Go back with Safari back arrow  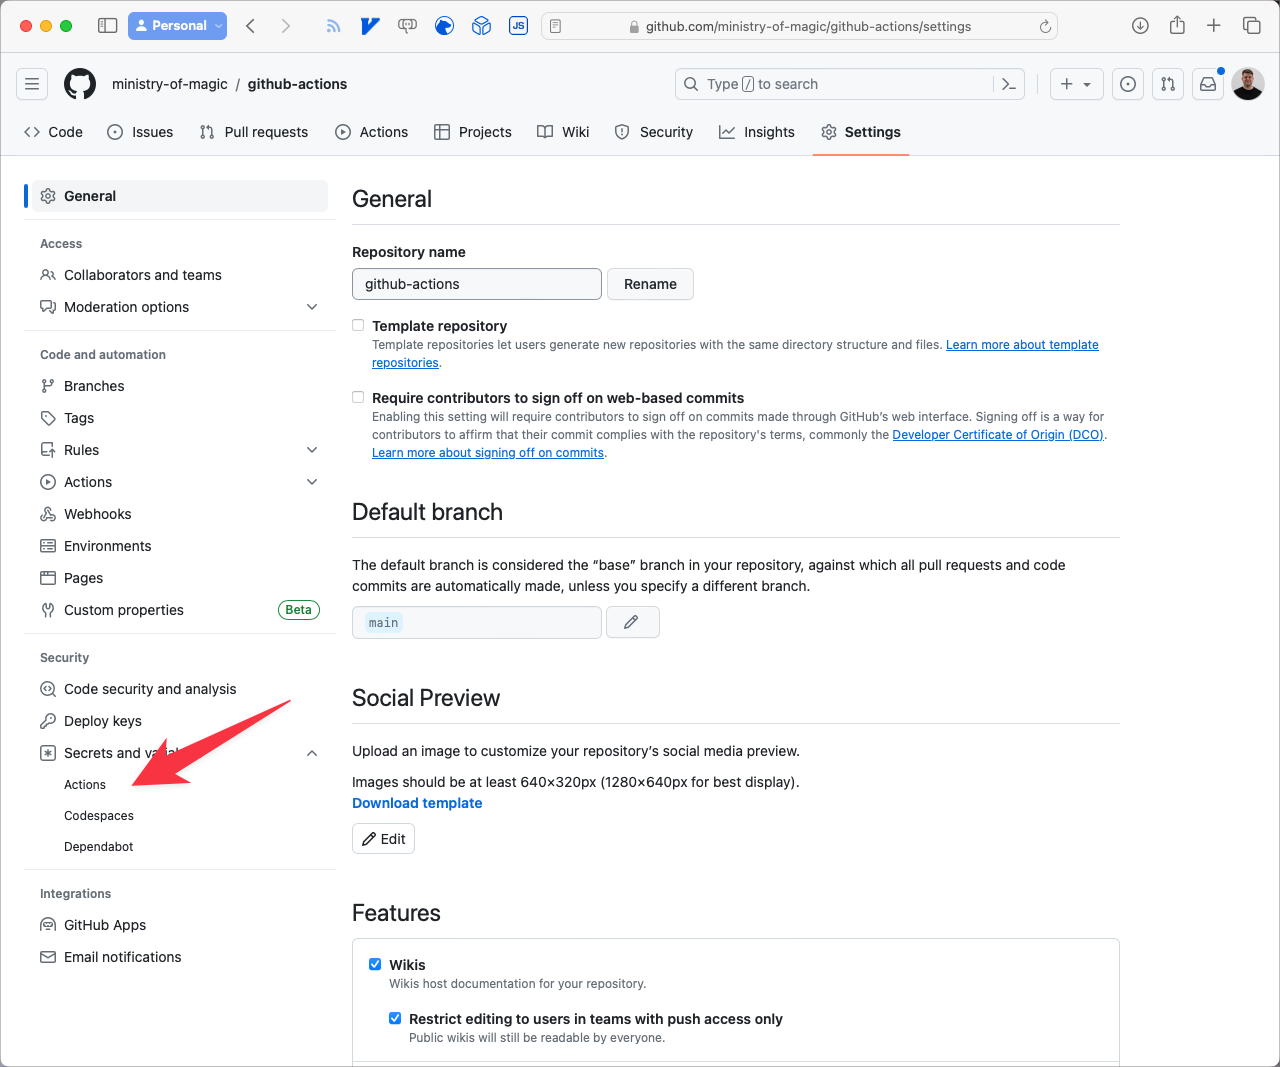click(251, 26)
